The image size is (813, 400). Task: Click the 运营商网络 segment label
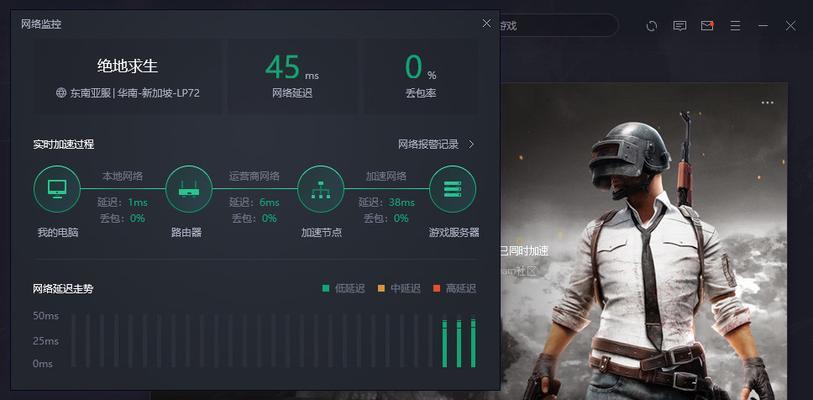point(254,176)
